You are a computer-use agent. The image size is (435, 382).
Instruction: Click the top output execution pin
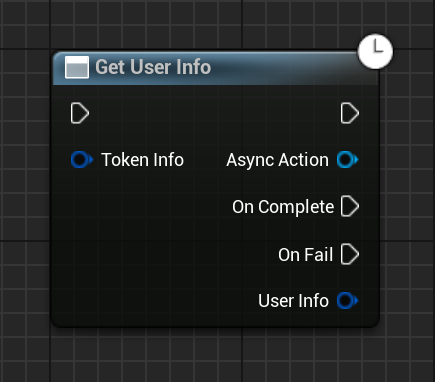pos(350,113)
